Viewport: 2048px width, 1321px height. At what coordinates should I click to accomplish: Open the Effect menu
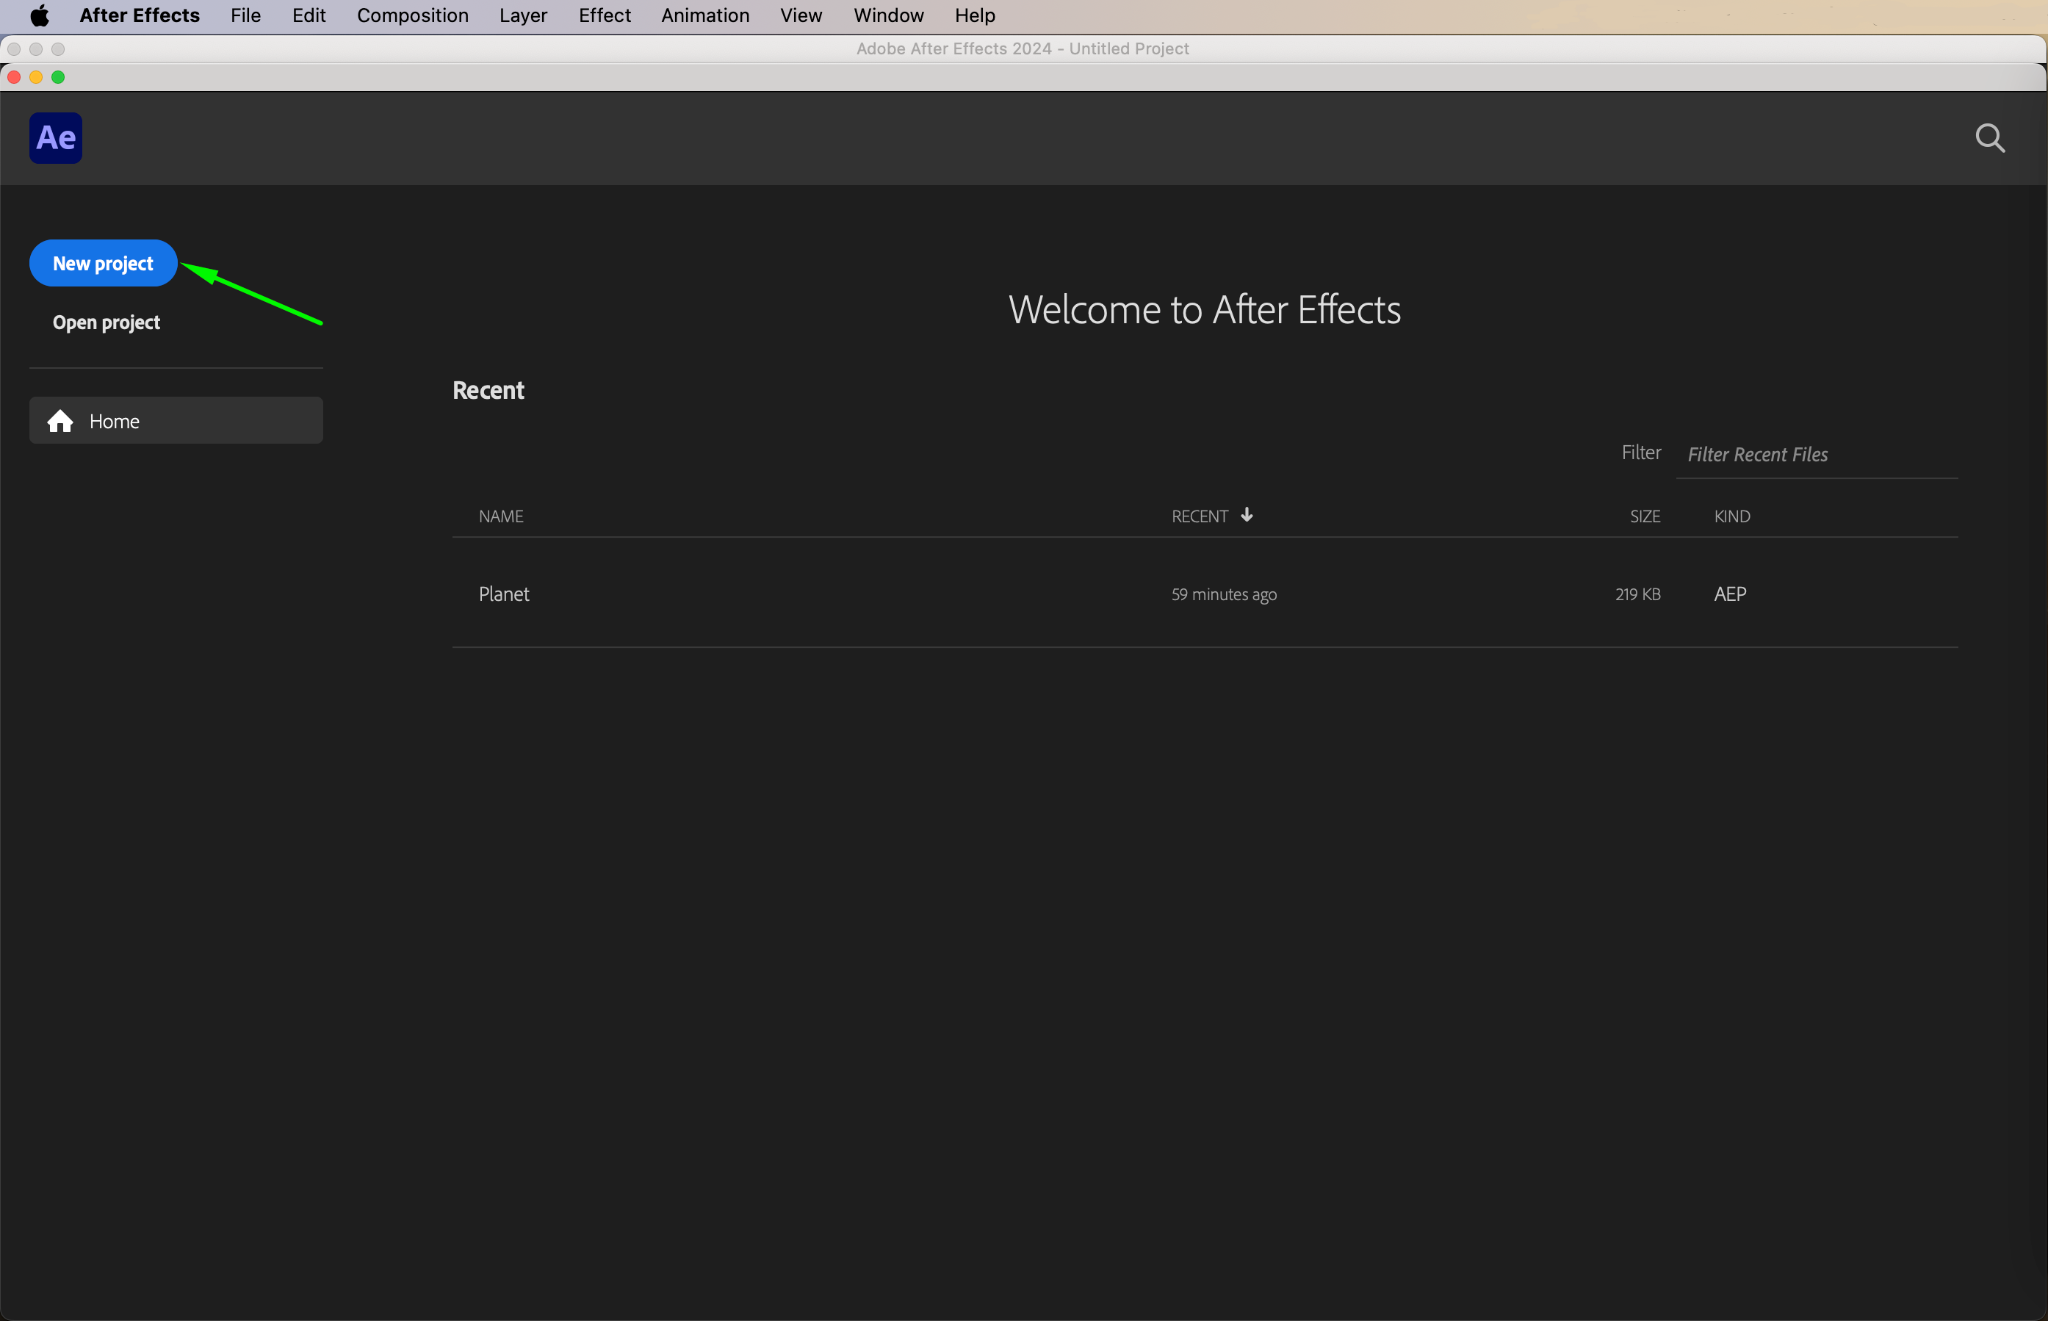click(x=604, y=15)
